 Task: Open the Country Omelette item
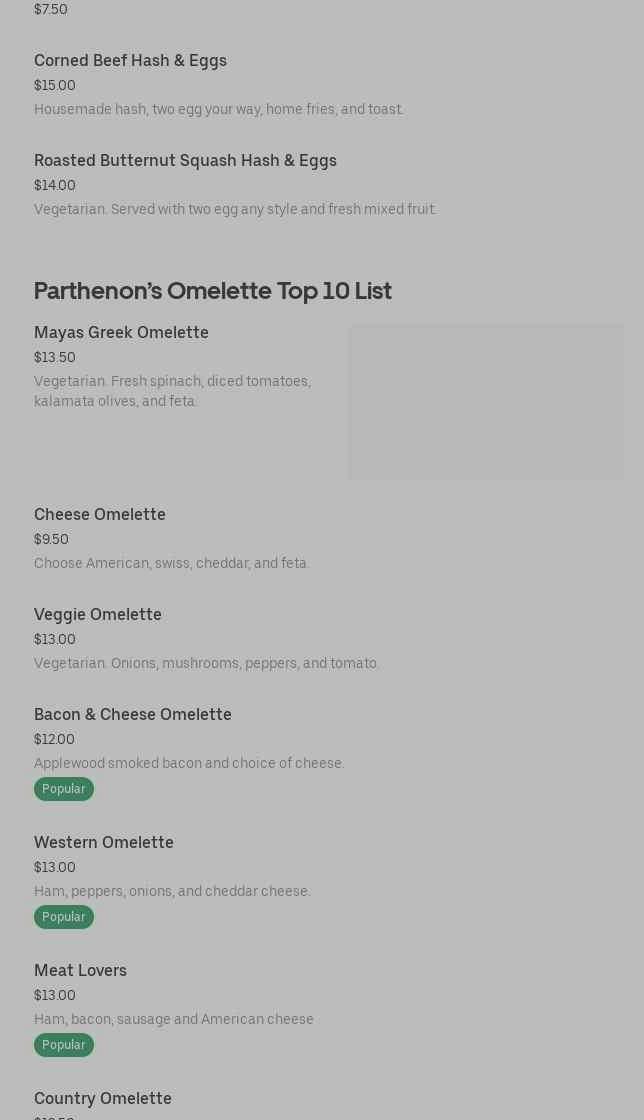coord(103,1098)
